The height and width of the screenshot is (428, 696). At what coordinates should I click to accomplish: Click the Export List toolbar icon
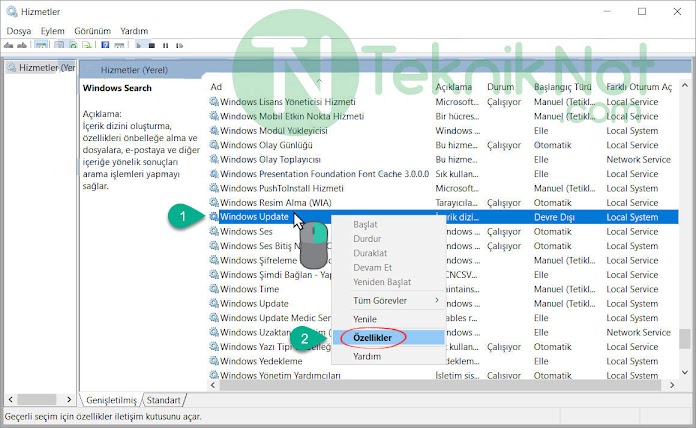coord(87,45)
